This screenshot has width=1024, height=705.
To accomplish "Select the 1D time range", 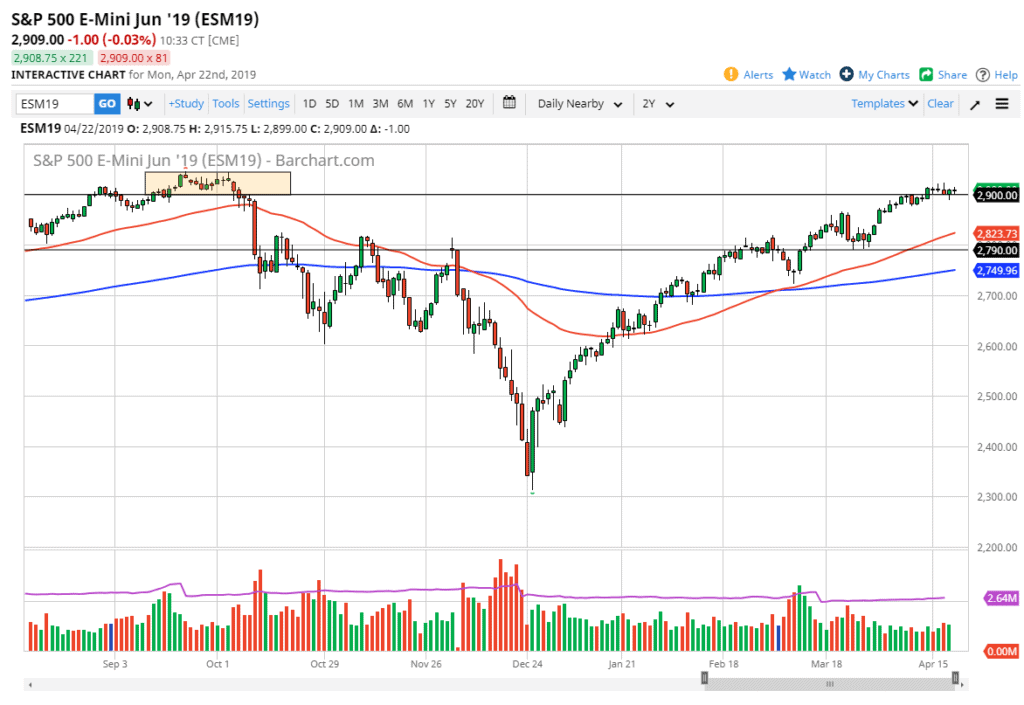I will coord(310,104).
